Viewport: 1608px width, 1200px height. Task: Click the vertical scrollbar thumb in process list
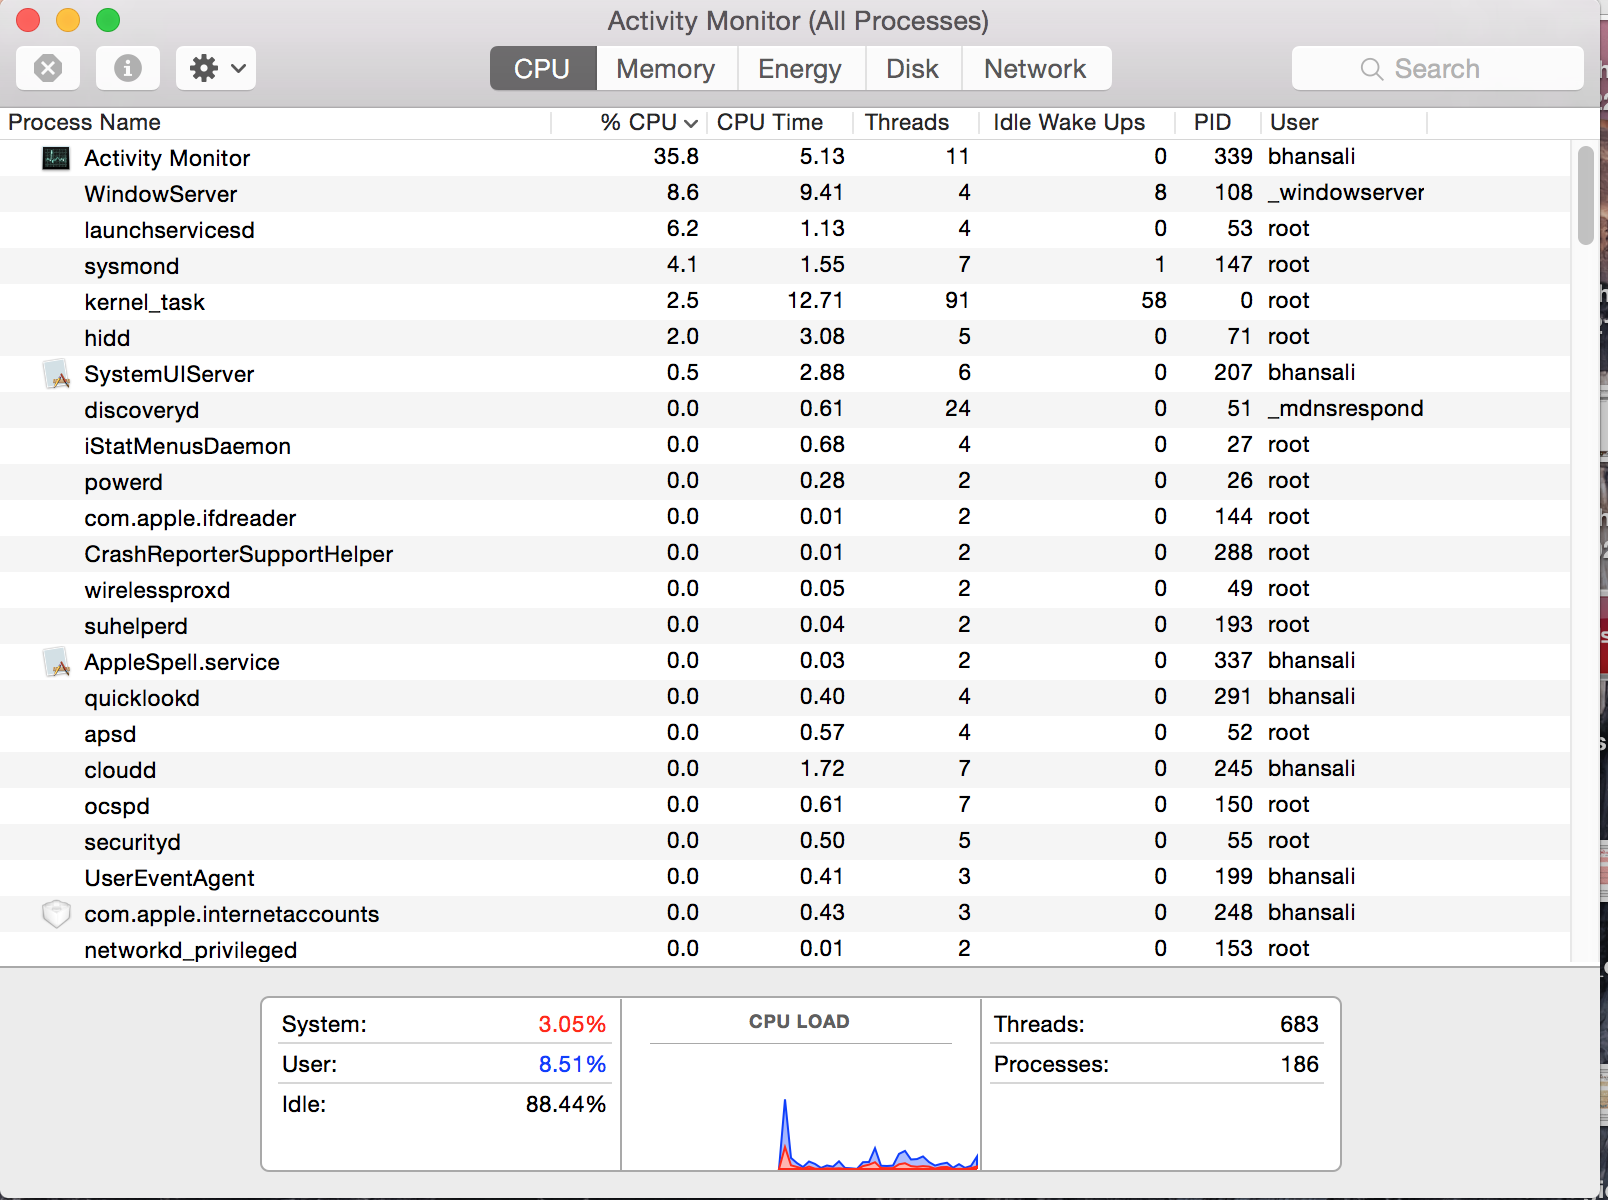(1585, 195)
